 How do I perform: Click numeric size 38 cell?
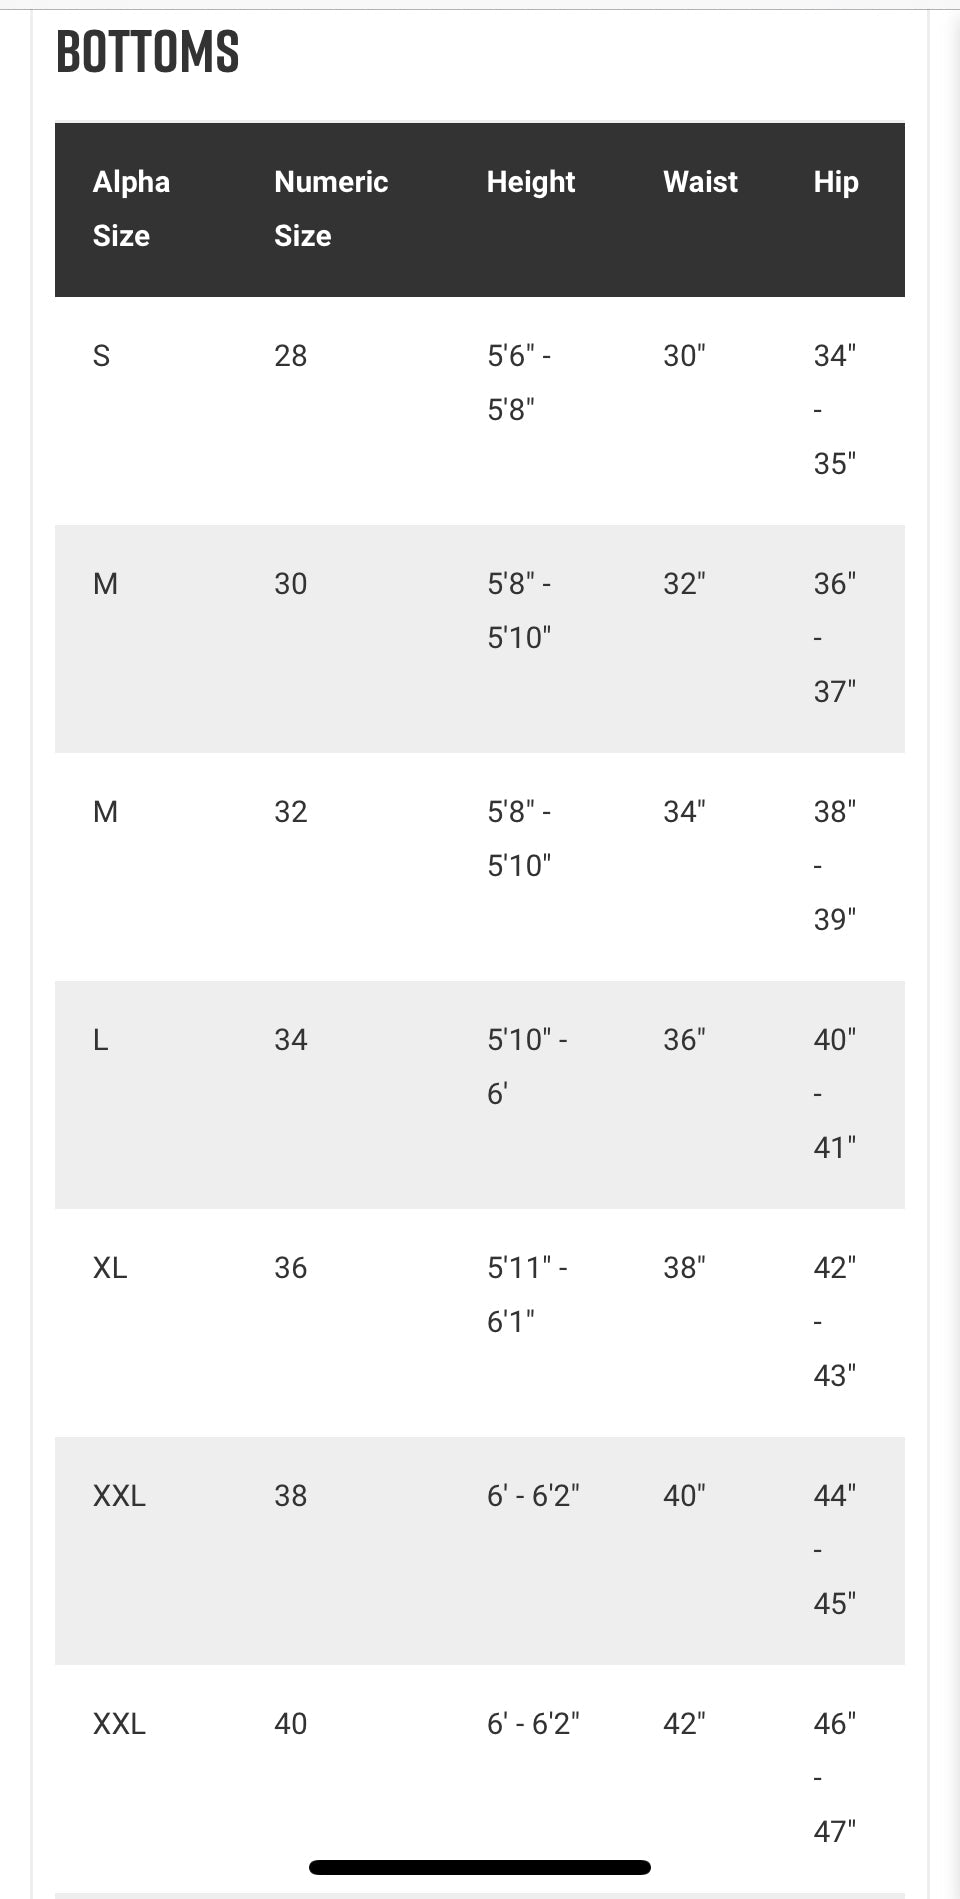tap(291, 1496)
